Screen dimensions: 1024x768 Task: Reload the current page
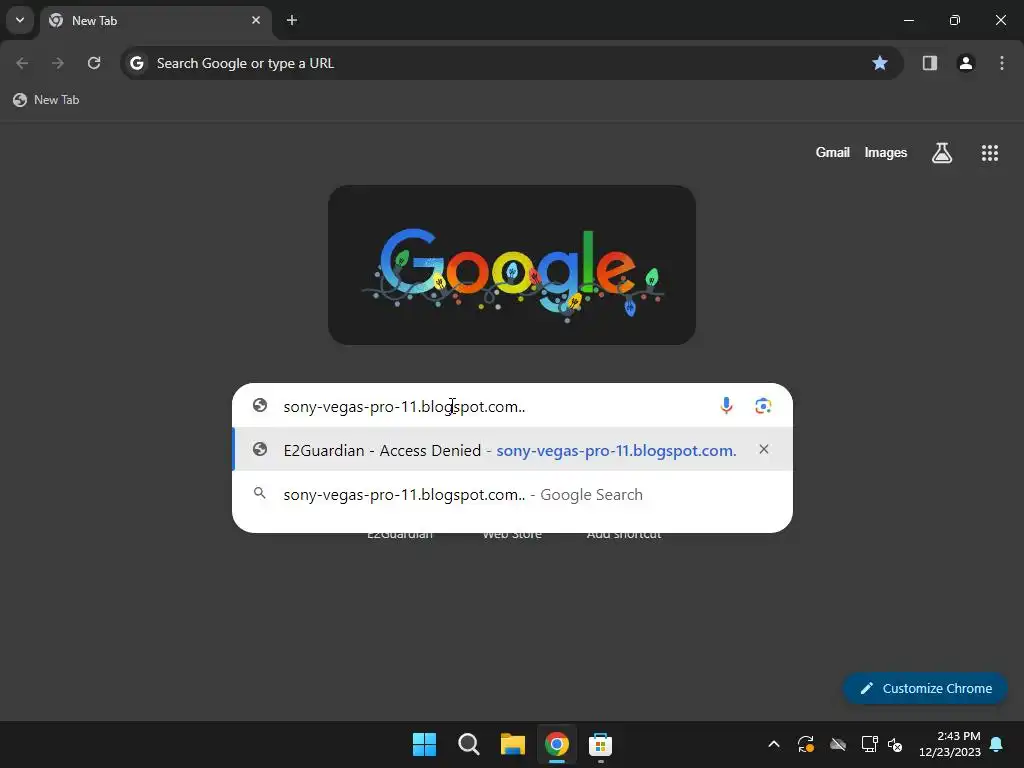[94, 63]
